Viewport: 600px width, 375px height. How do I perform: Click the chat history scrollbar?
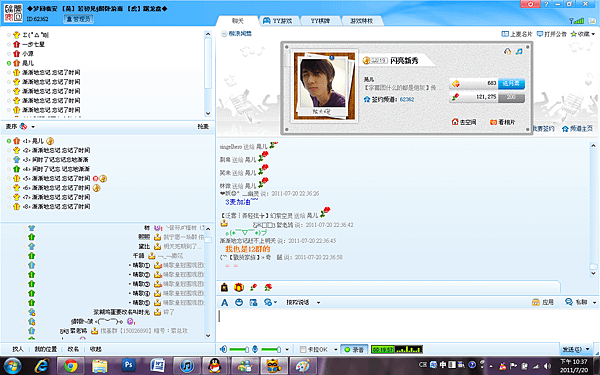pyautogui.click(x=593, y=209)
